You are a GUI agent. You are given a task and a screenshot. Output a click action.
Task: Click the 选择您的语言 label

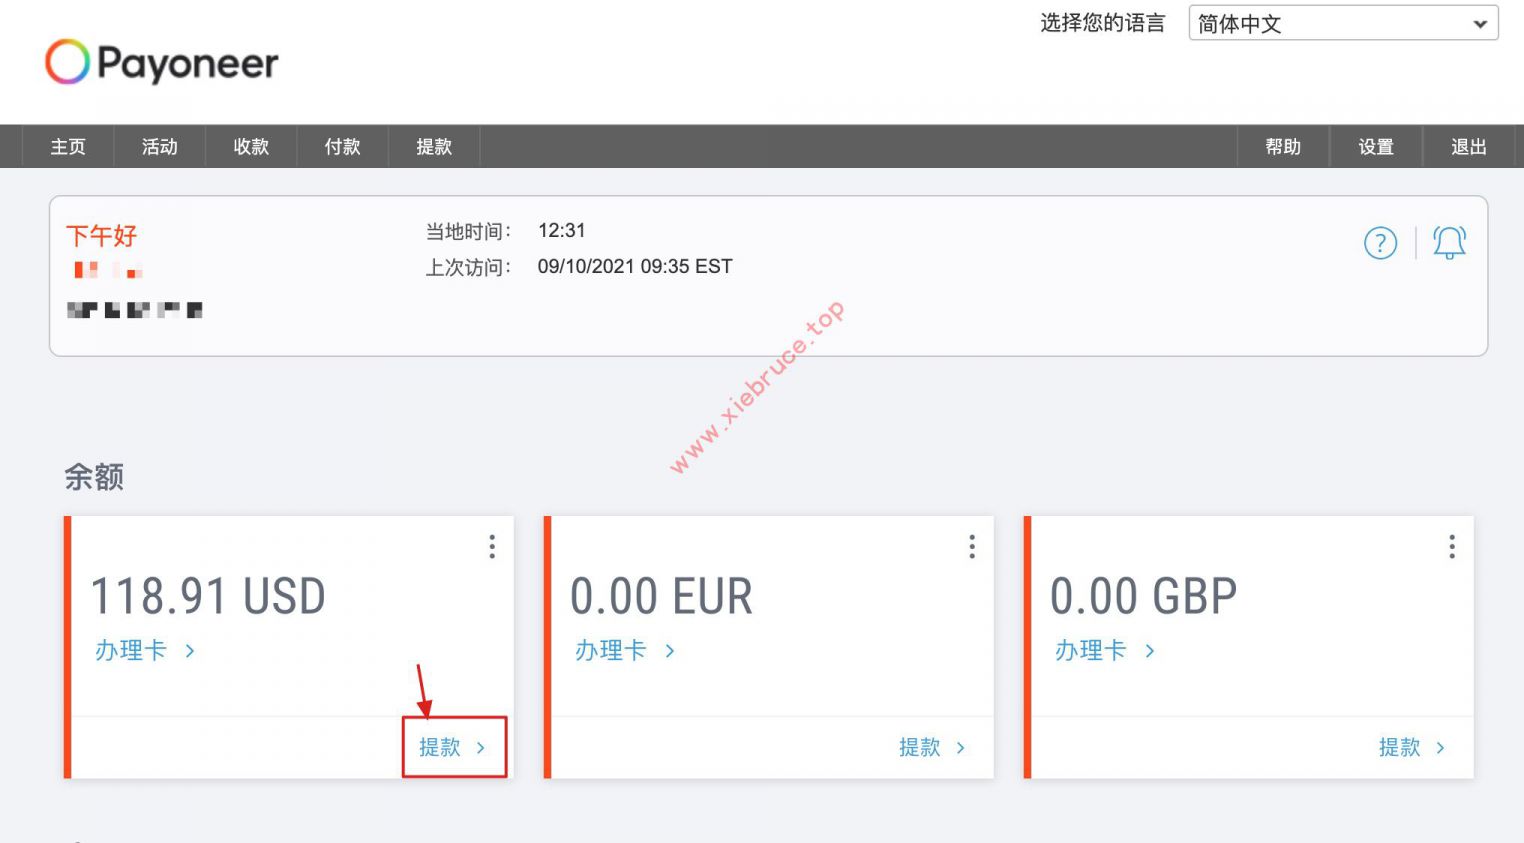pyautogui.click(x=1103, y=23)
